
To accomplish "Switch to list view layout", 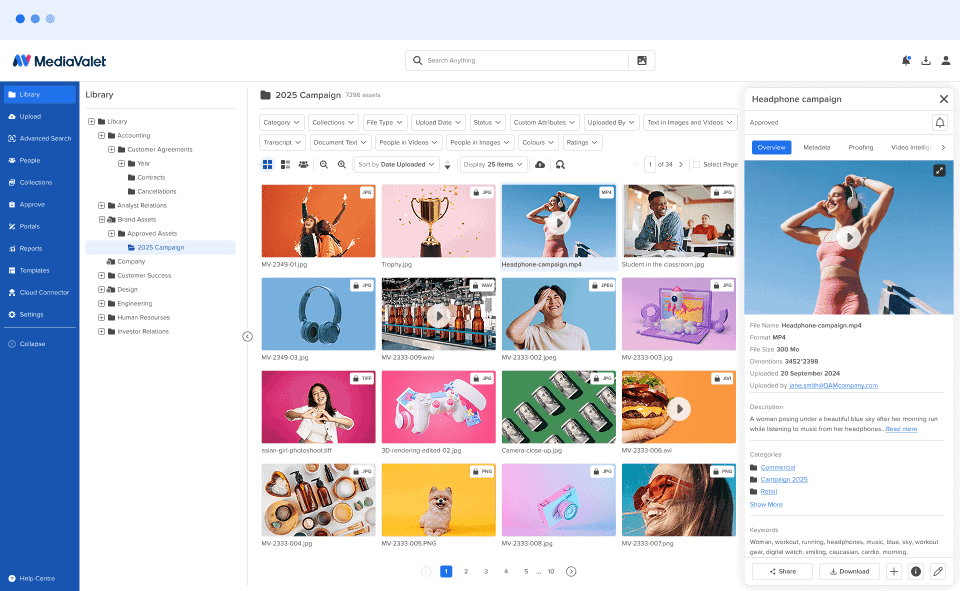I will pyautogui.click(x=286, y=165).
